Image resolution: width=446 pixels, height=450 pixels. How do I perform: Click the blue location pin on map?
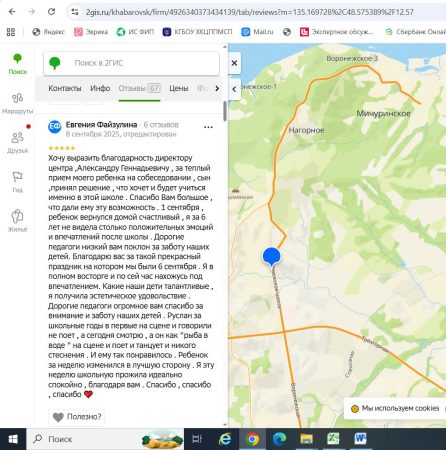[x=271, y=257]
